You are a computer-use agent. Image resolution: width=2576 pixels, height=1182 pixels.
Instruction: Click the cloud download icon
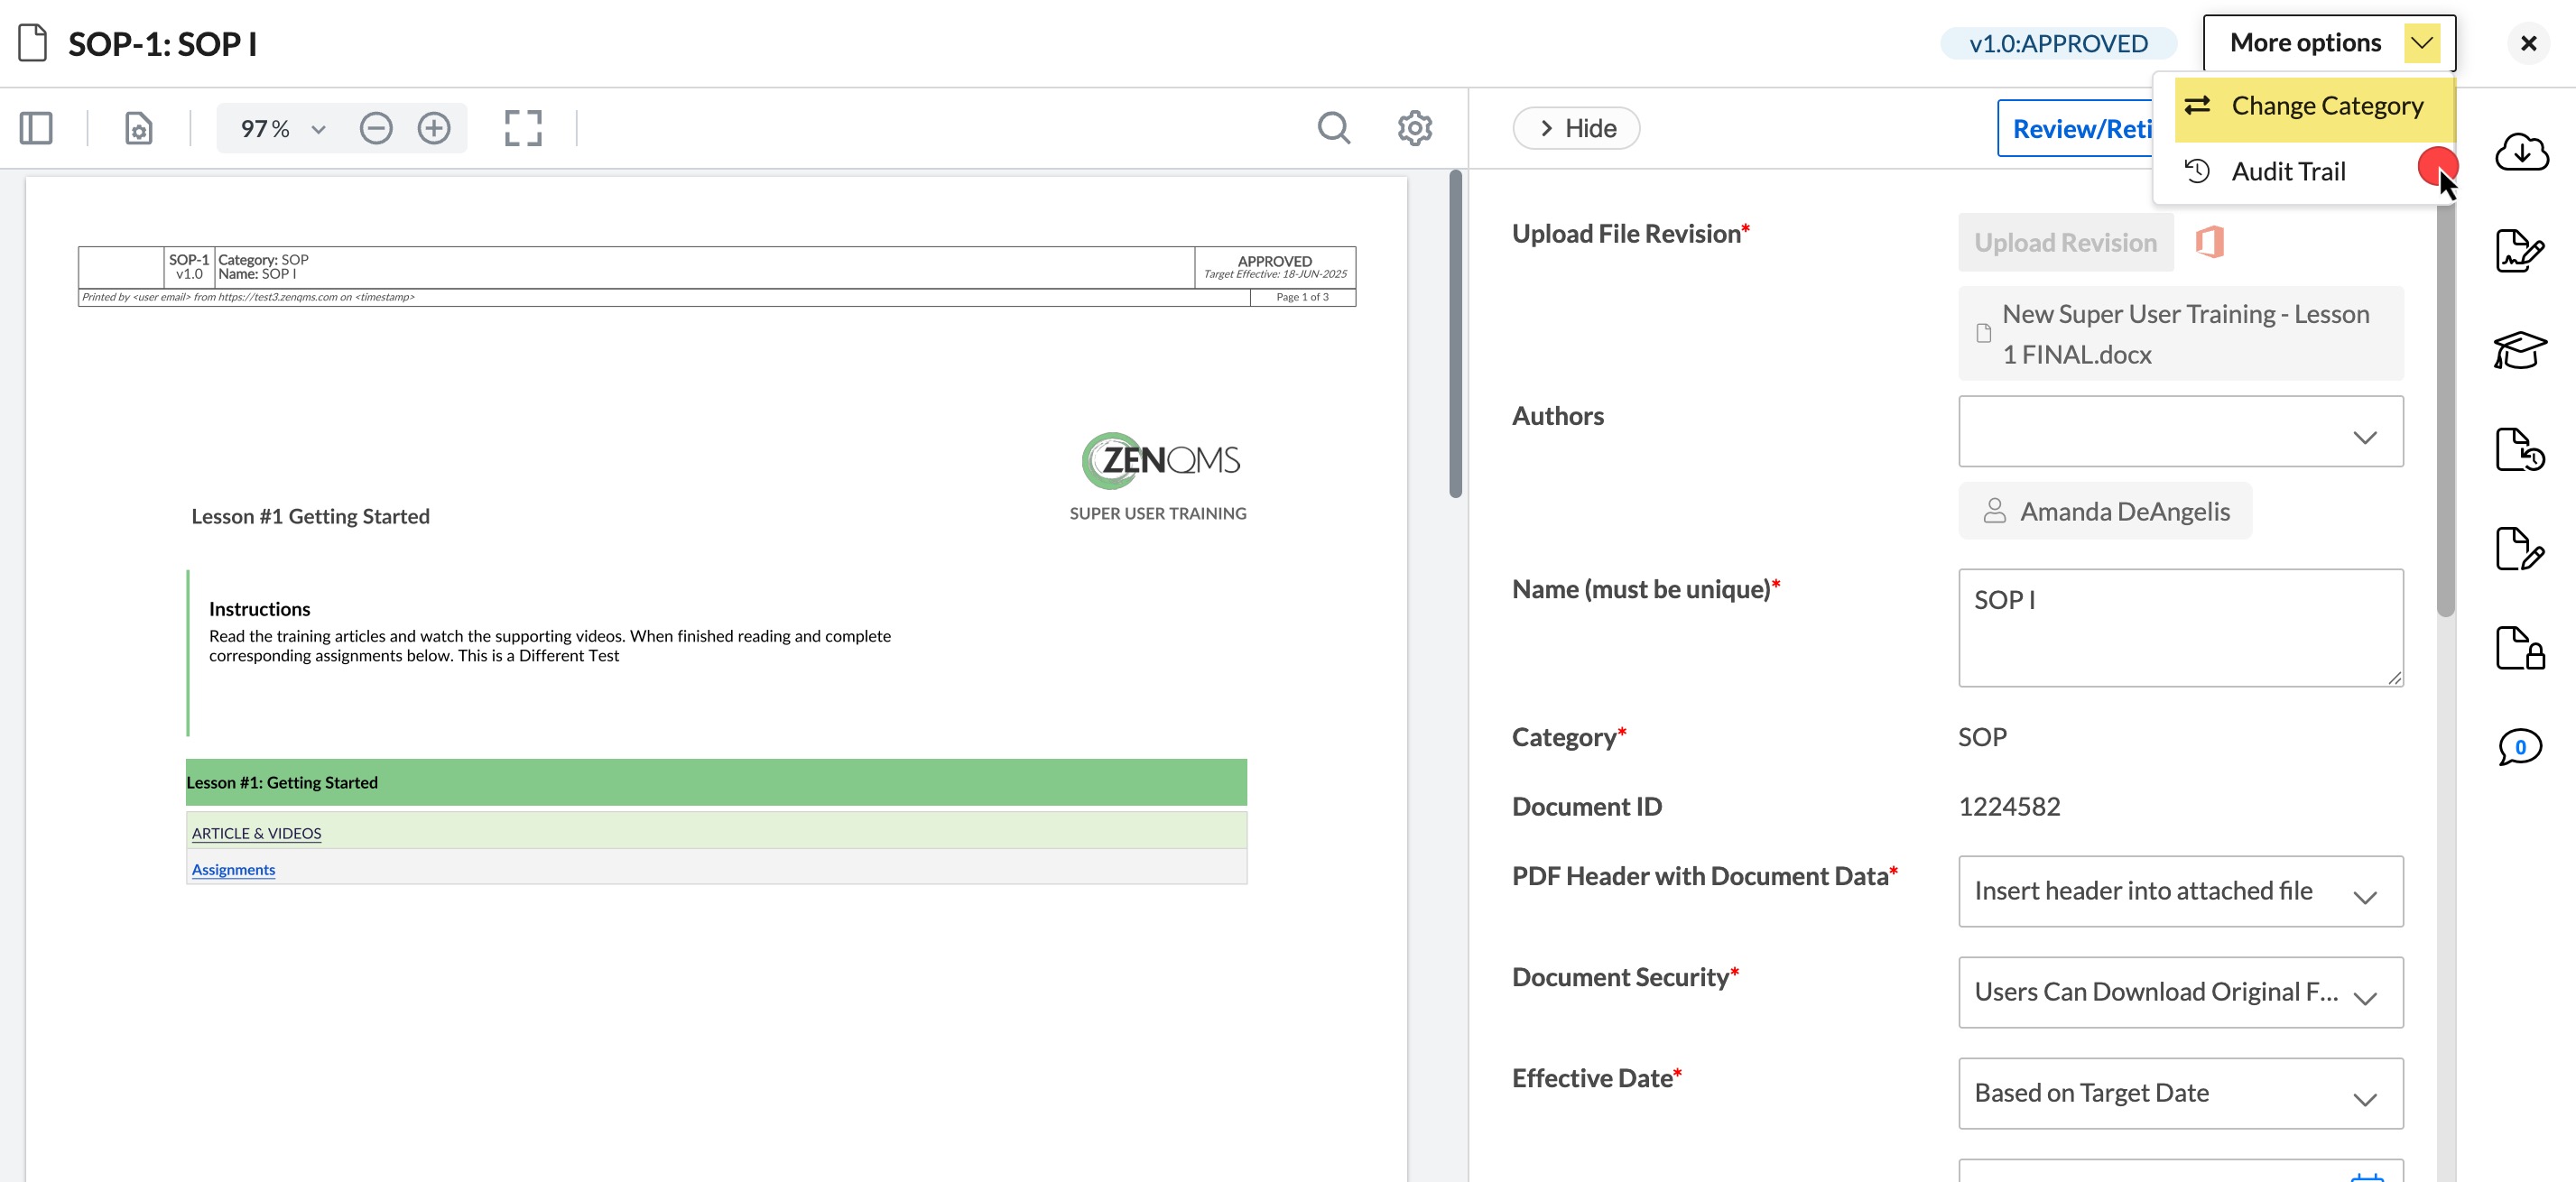[2521, 152]
